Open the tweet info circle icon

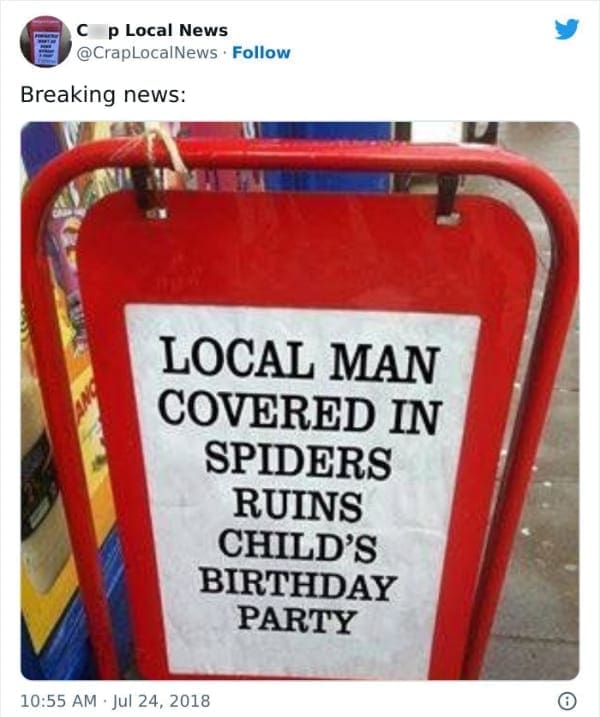(567, 701)
